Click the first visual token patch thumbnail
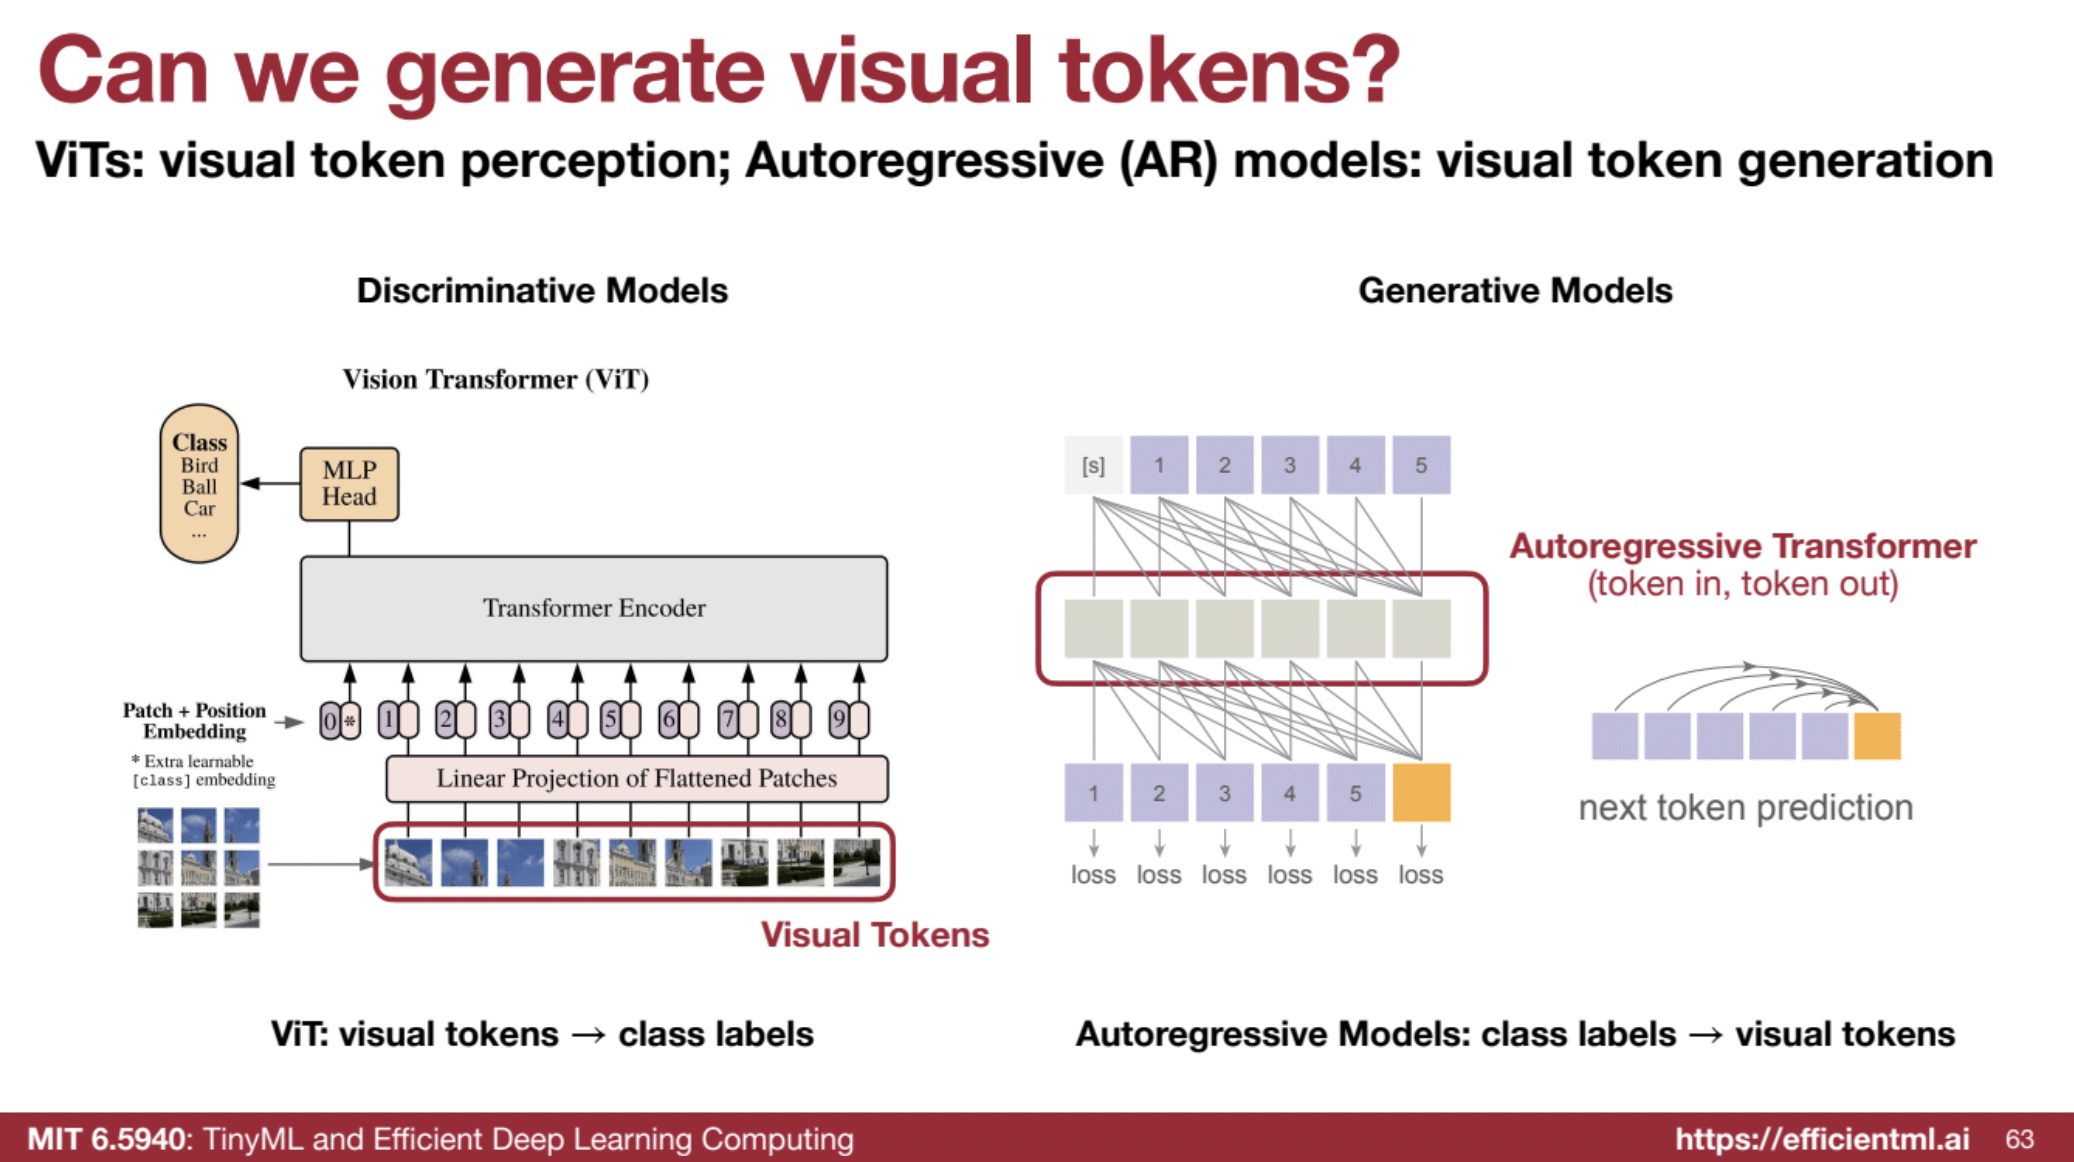Image resolution: width=2074 pixels, height=1162 pixels. coord(408,862)
